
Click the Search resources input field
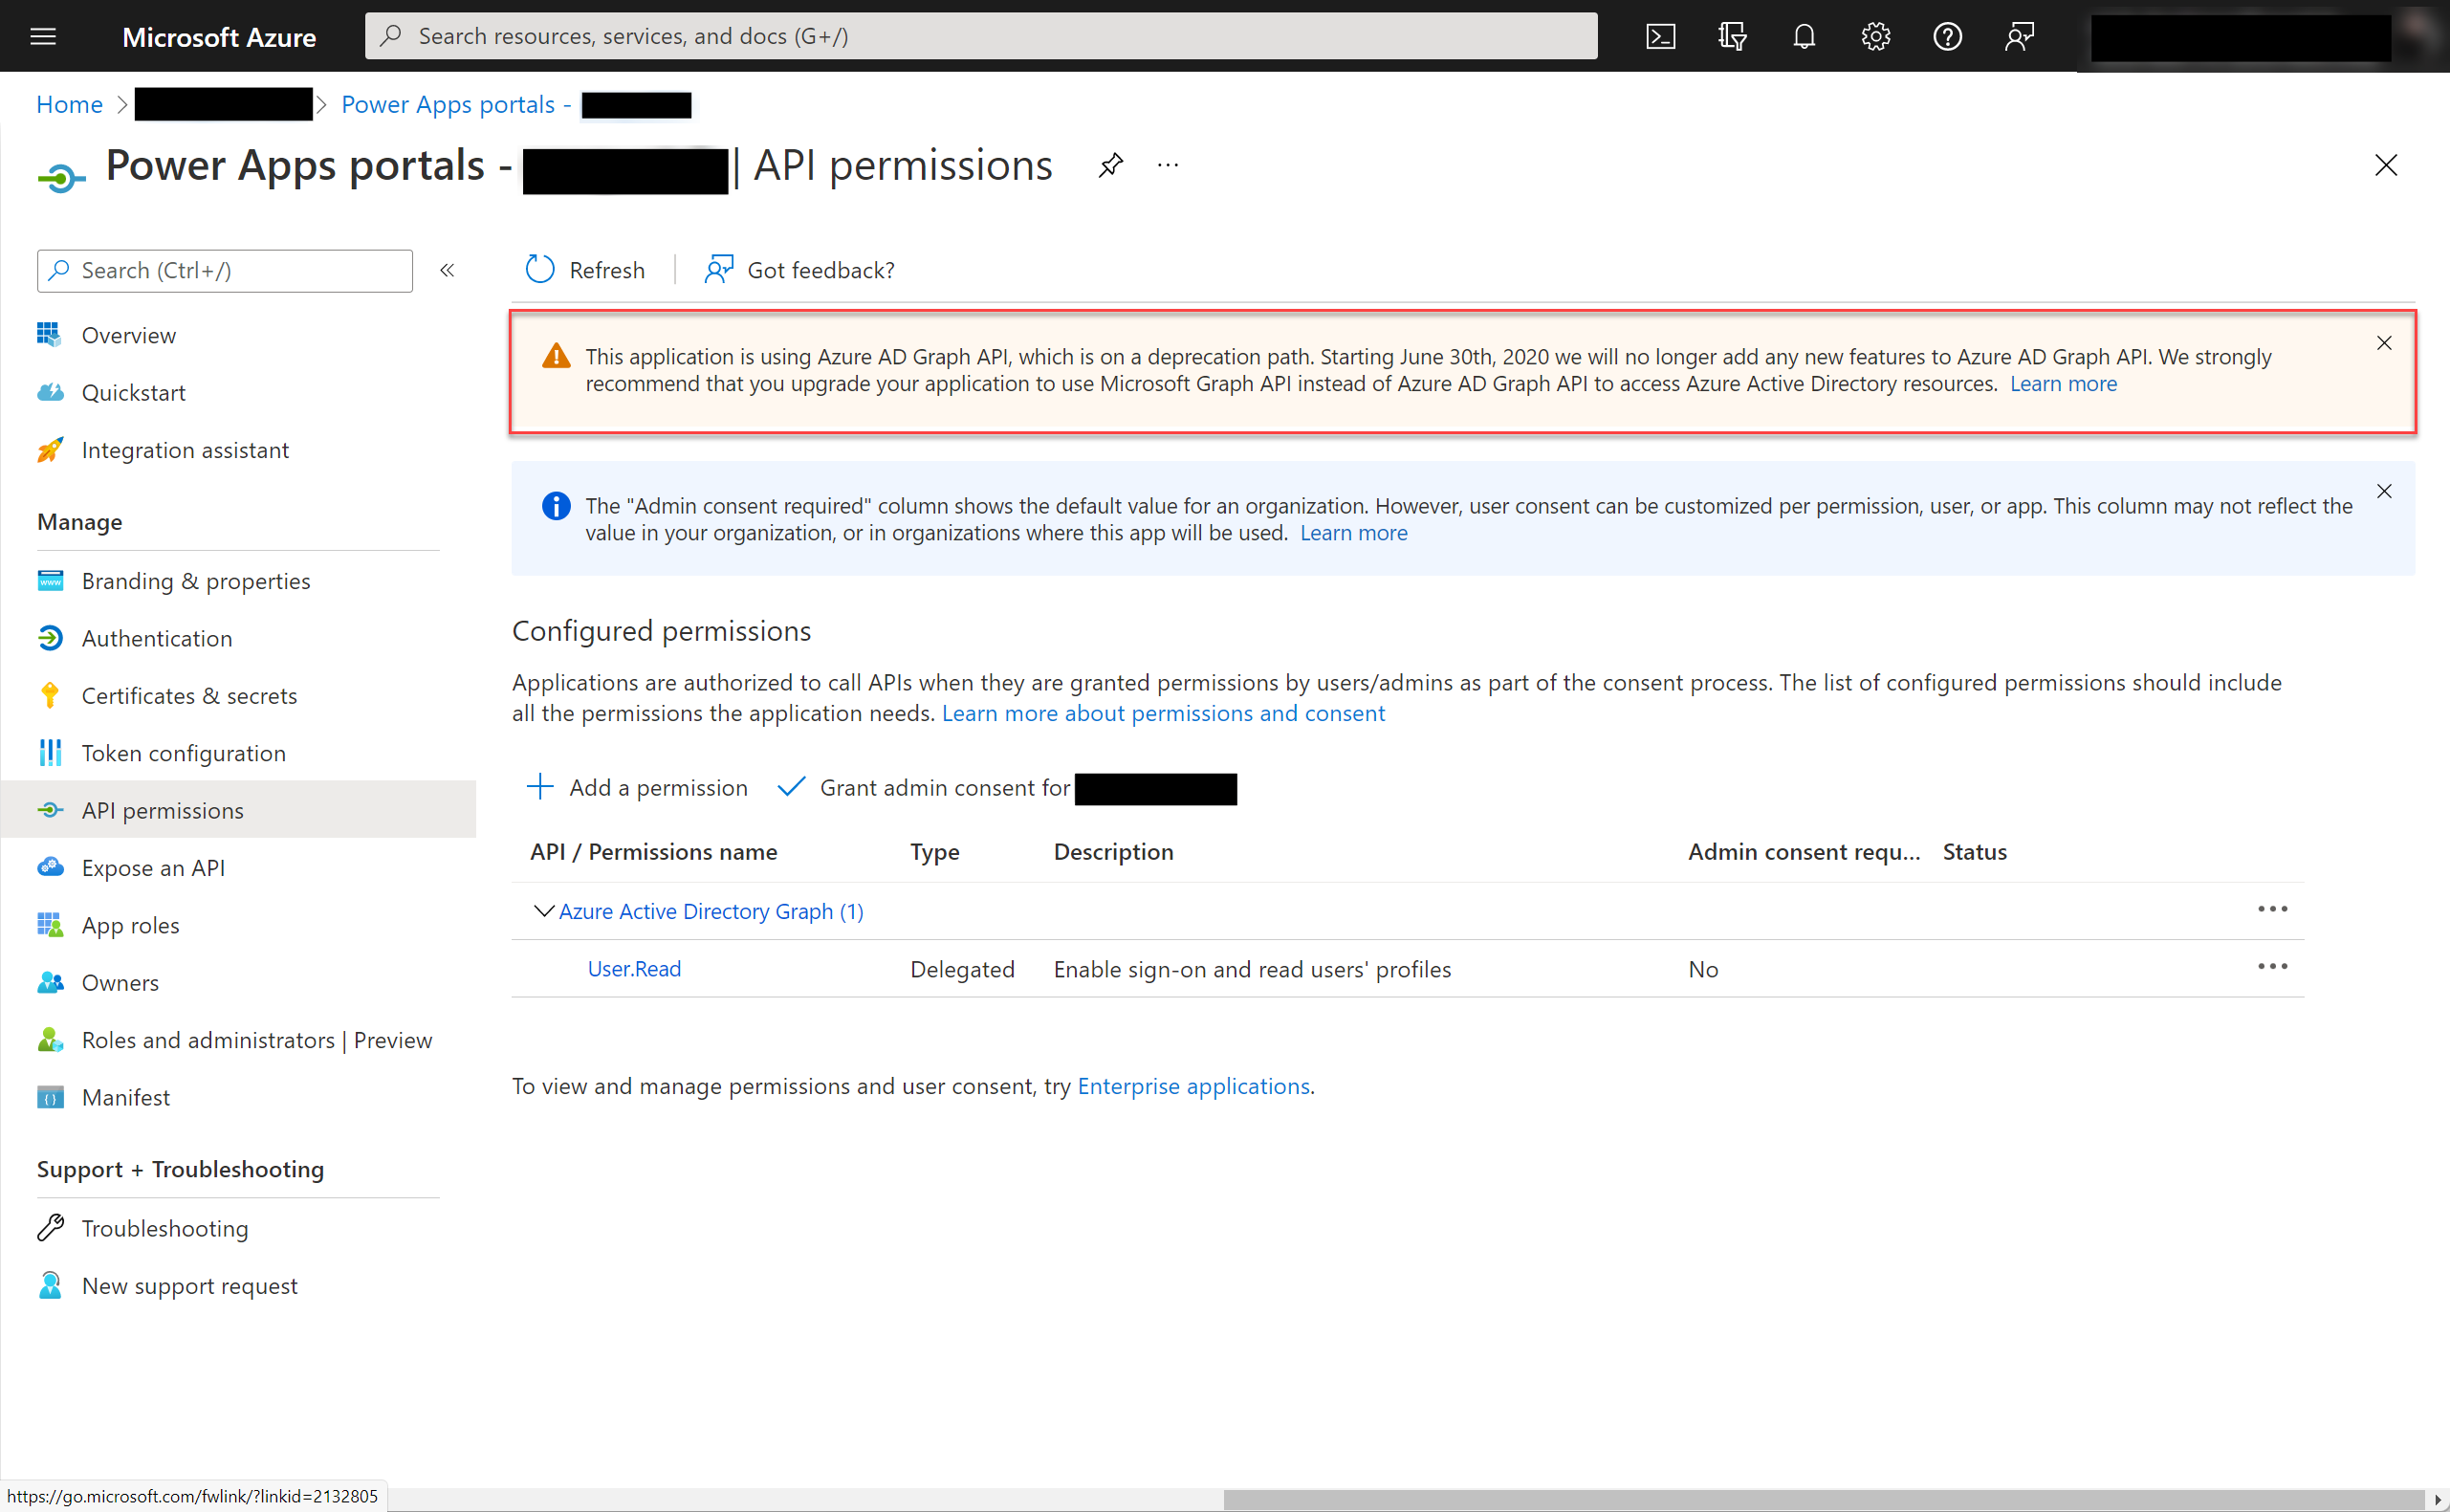982,35
